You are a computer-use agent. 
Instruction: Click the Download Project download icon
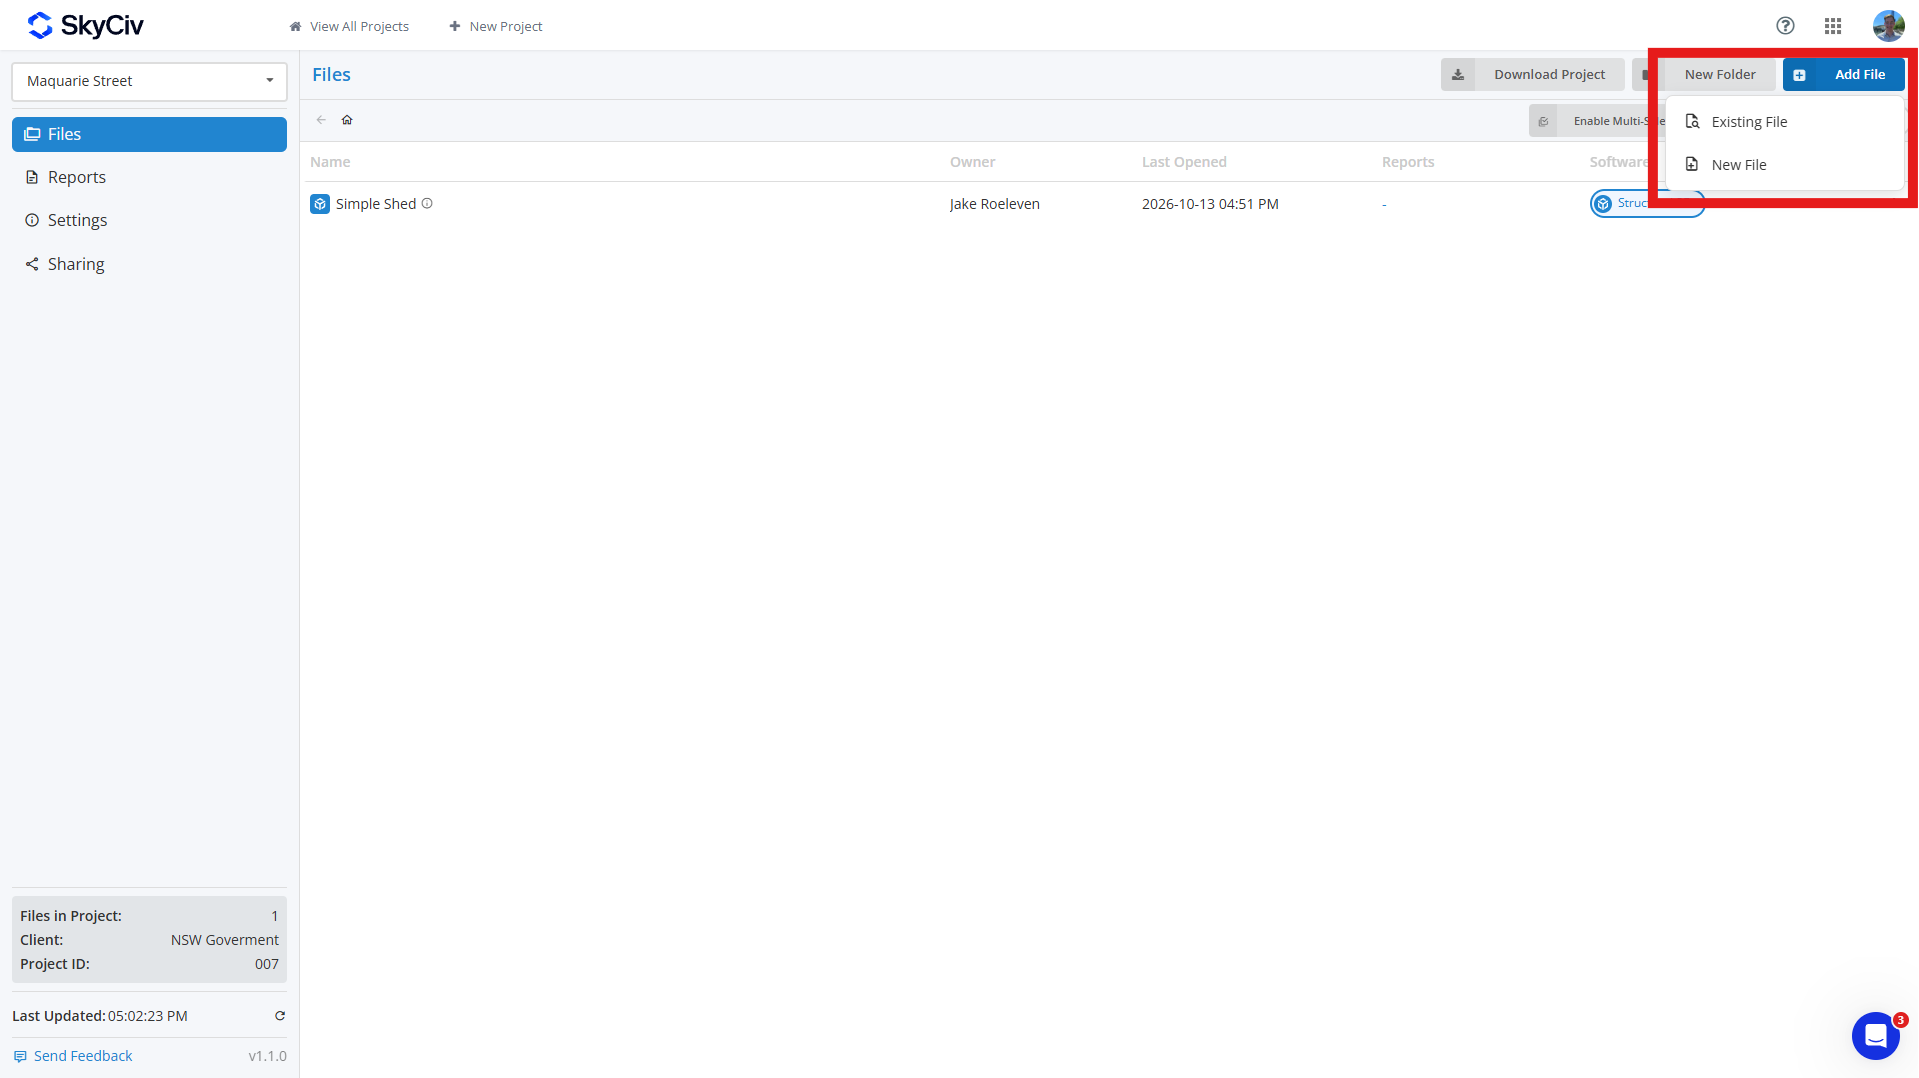(x=1458, y=75)
